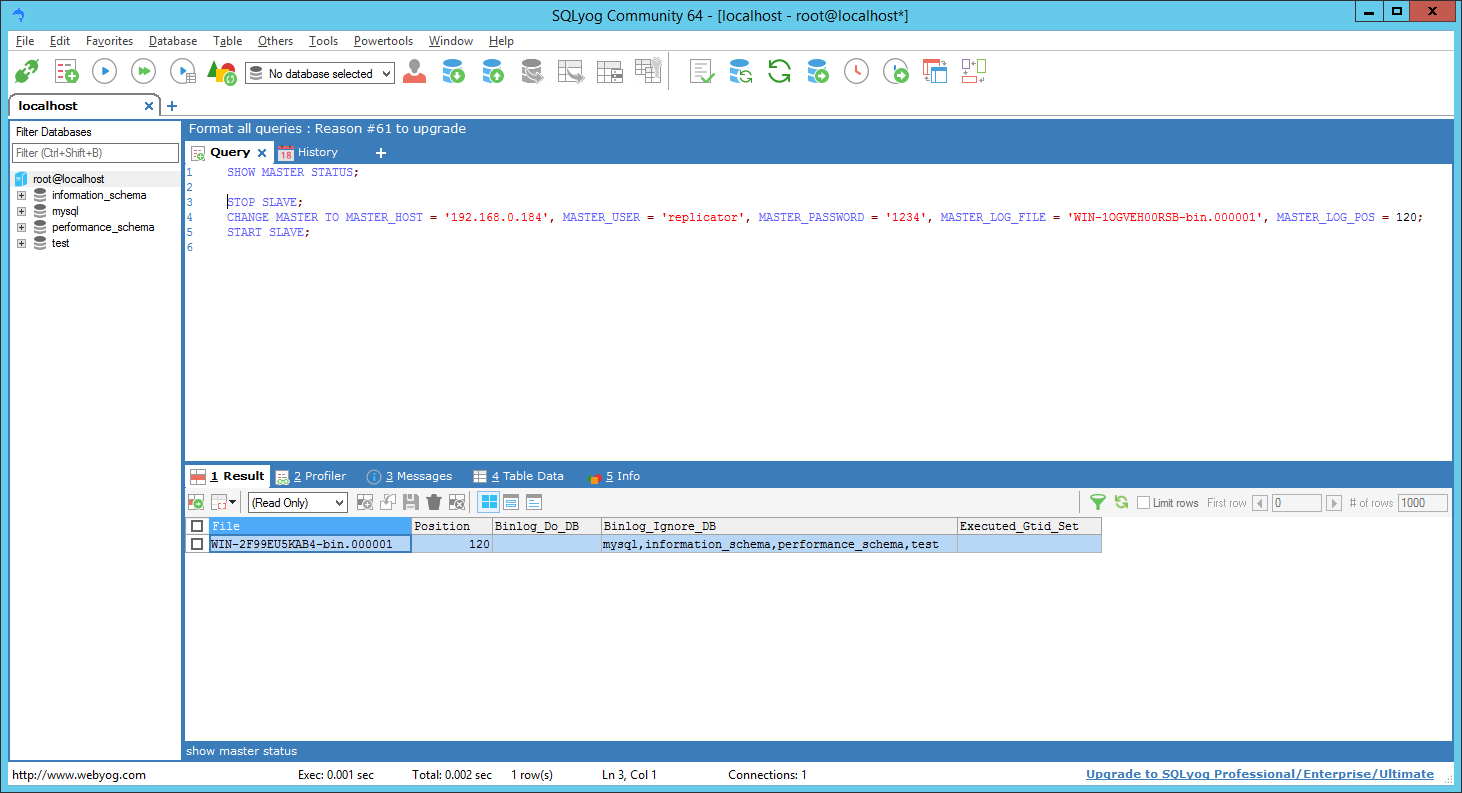1462x793 pixels.
Task: Expand the performance_schema database node
Action: 21,227
